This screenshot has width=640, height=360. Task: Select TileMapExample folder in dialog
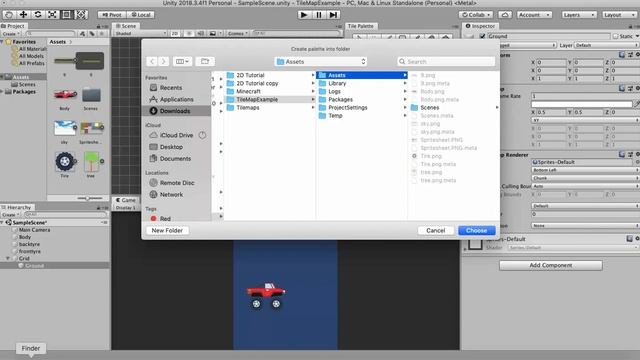click(x=270, y=100)
